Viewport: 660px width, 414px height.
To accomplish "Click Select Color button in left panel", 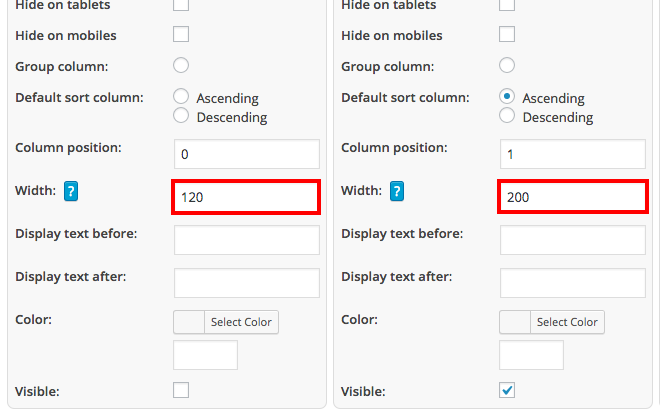I will pos(241,322).
